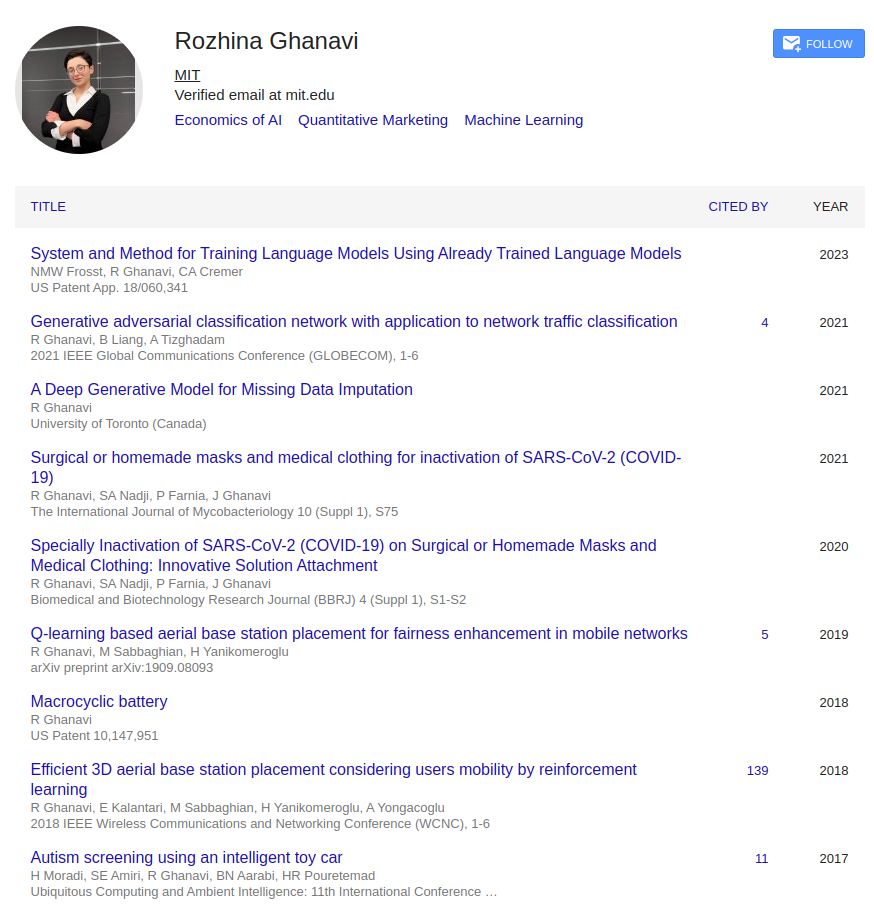Sort publications by Cited By header
The image size is (874, 908).
coord(738,207)
